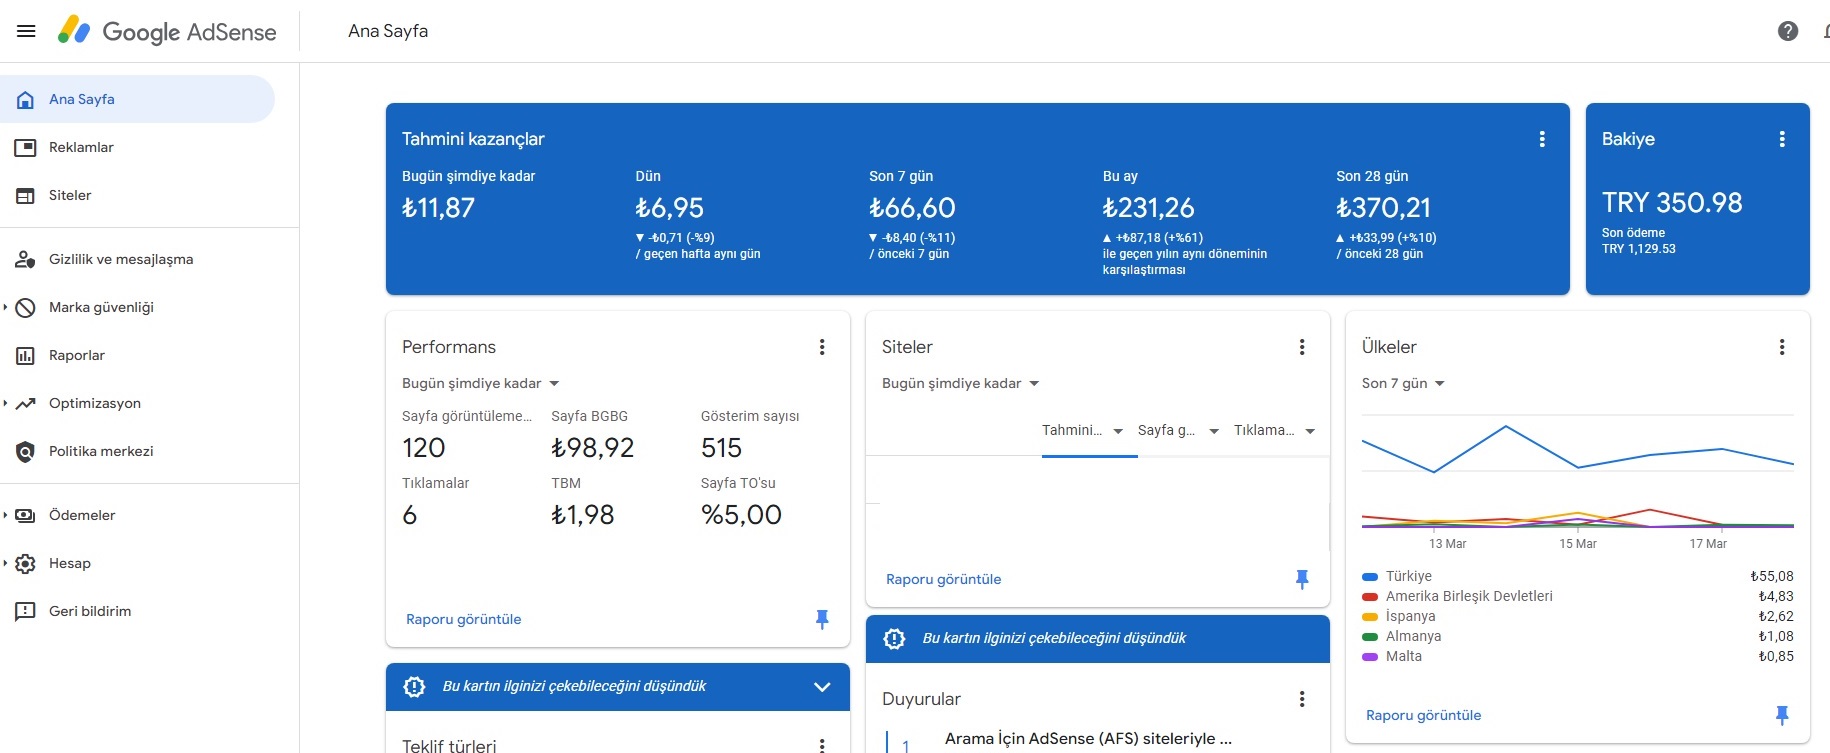Screen dimensions: 1830x753
Task: Click the Hesap gear icon
Action: click(x=26, y=563)
